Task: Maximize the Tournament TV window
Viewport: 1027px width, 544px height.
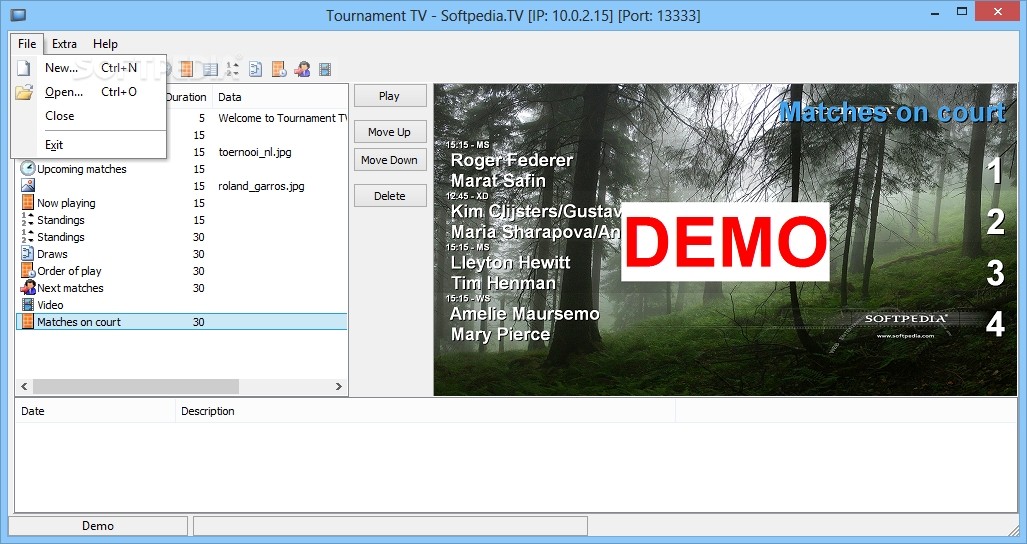Action: (x=962, y=11)
